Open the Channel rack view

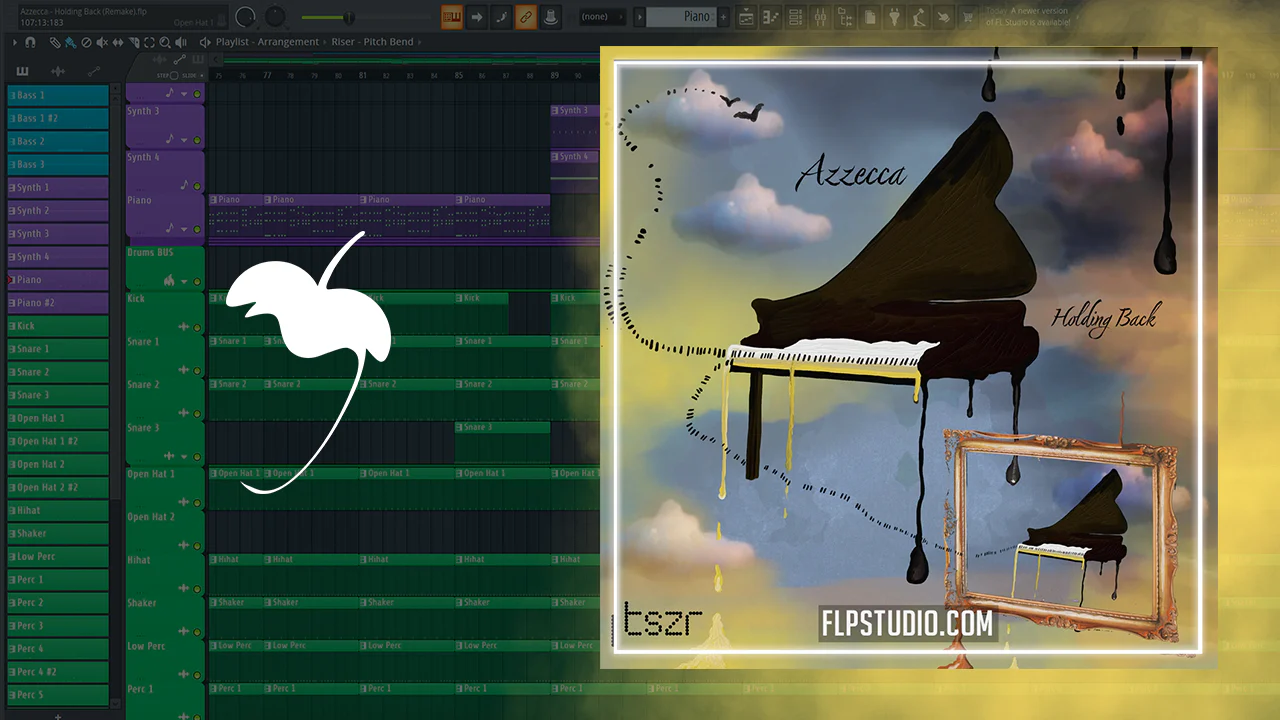[x=796, y=17]
